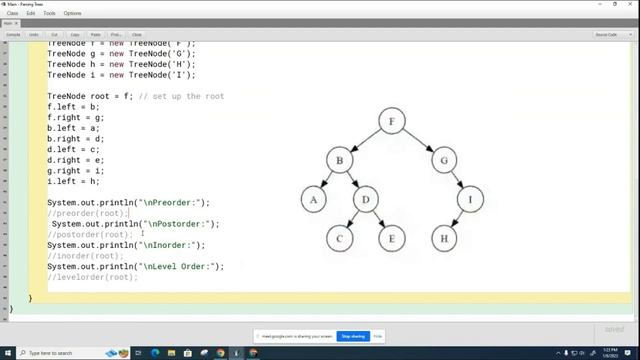The width and height of the screenshot is (640, 360).
Task: Click the Close toolbar button
Action: click(x=137, y=35)
